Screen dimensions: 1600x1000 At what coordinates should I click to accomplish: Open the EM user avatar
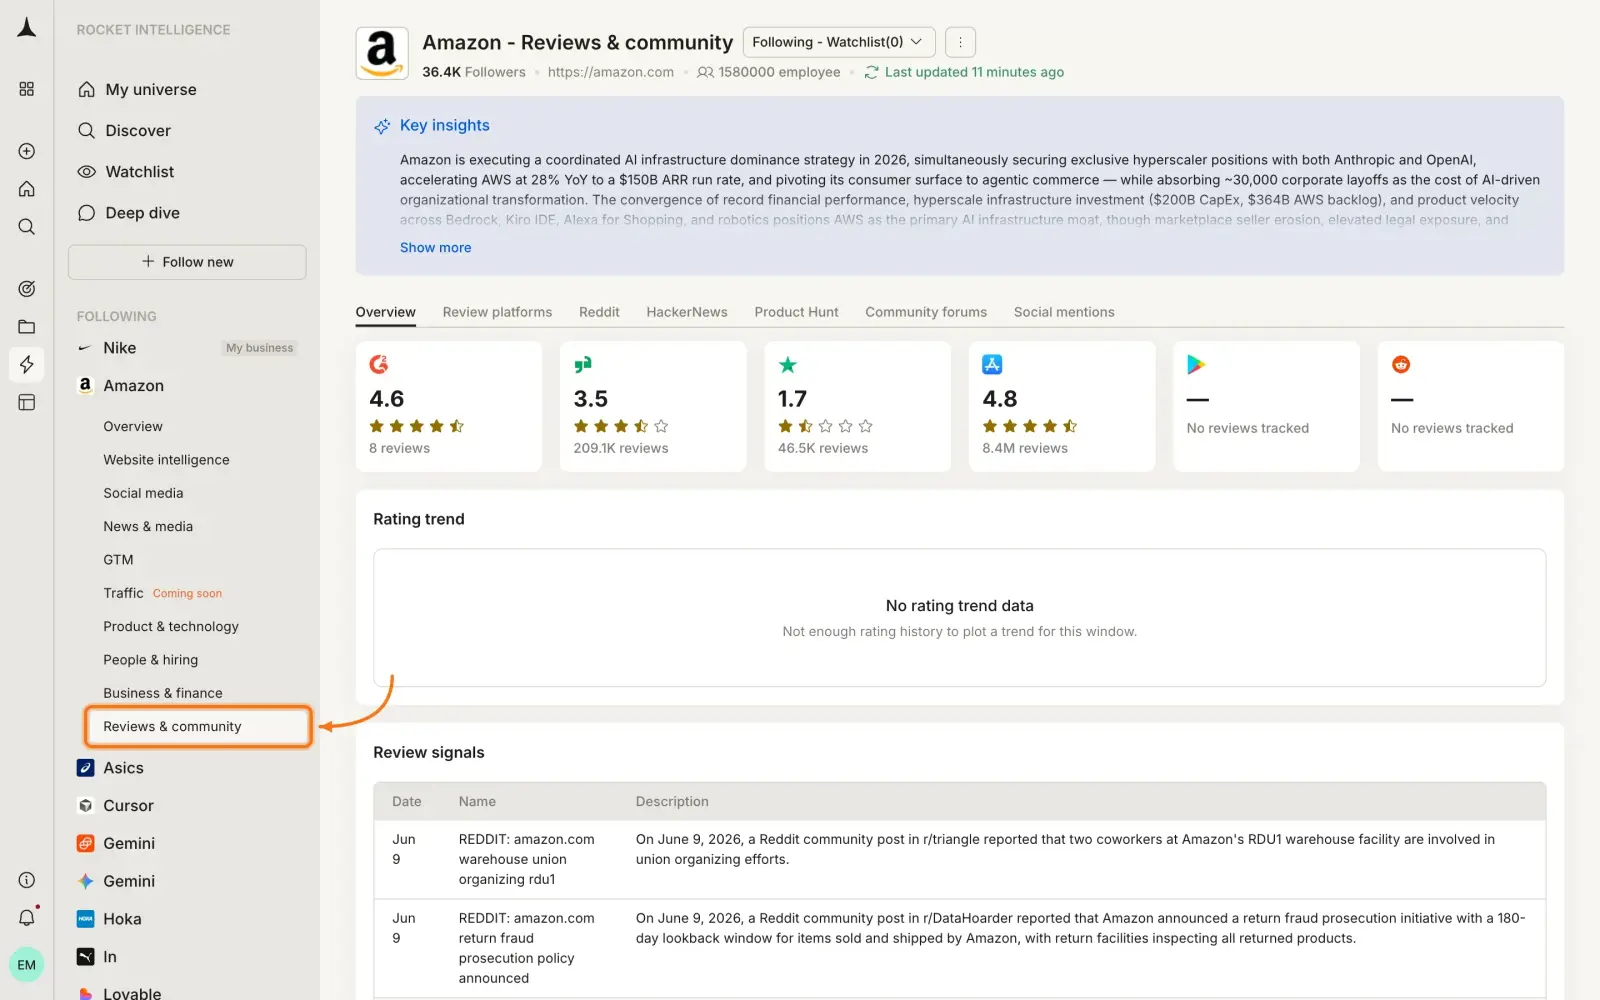tap(27, 965)
